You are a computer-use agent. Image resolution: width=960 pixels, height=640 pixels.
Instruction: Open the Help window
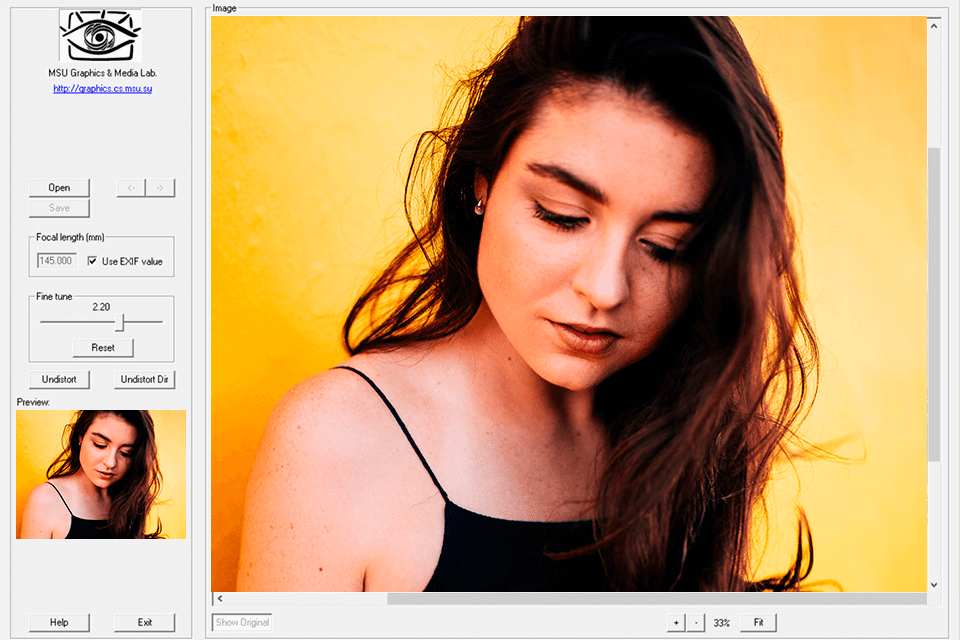[59, 622]
